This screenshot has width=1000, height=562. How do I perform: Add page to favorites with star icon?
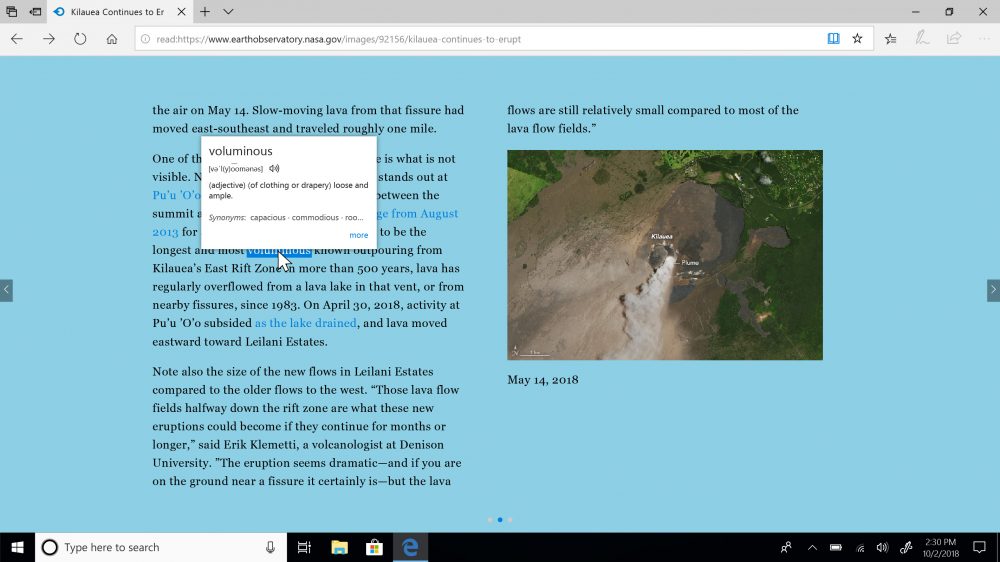pyautogui.click(x=857, y=39)
